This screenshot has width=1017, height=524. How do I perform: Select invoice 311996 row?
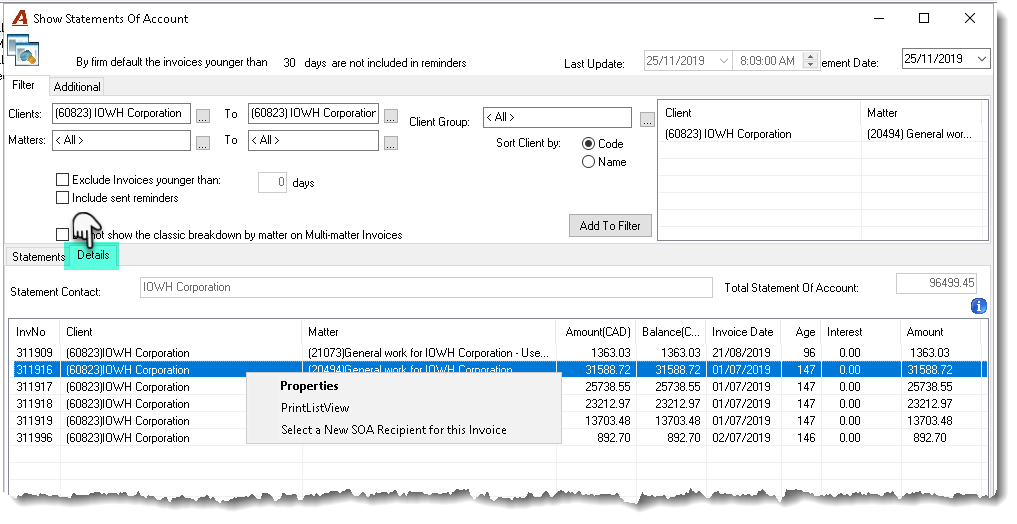tap(498, 438)
